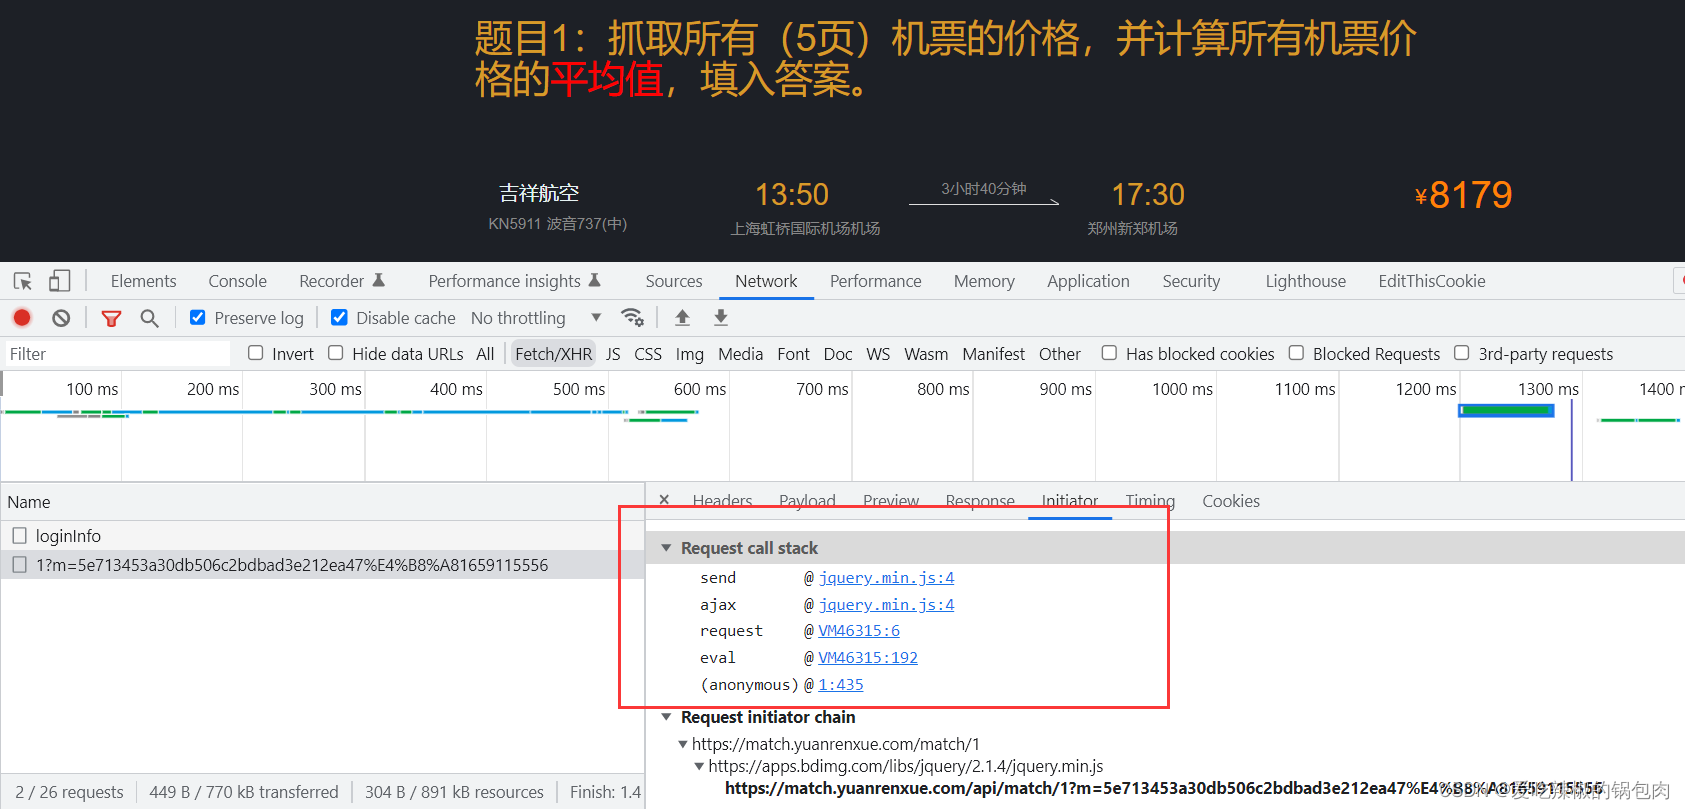Open VM46315:192 eval source link
This screenshot has height=809, width=1685.
click(x=868, y=658)
